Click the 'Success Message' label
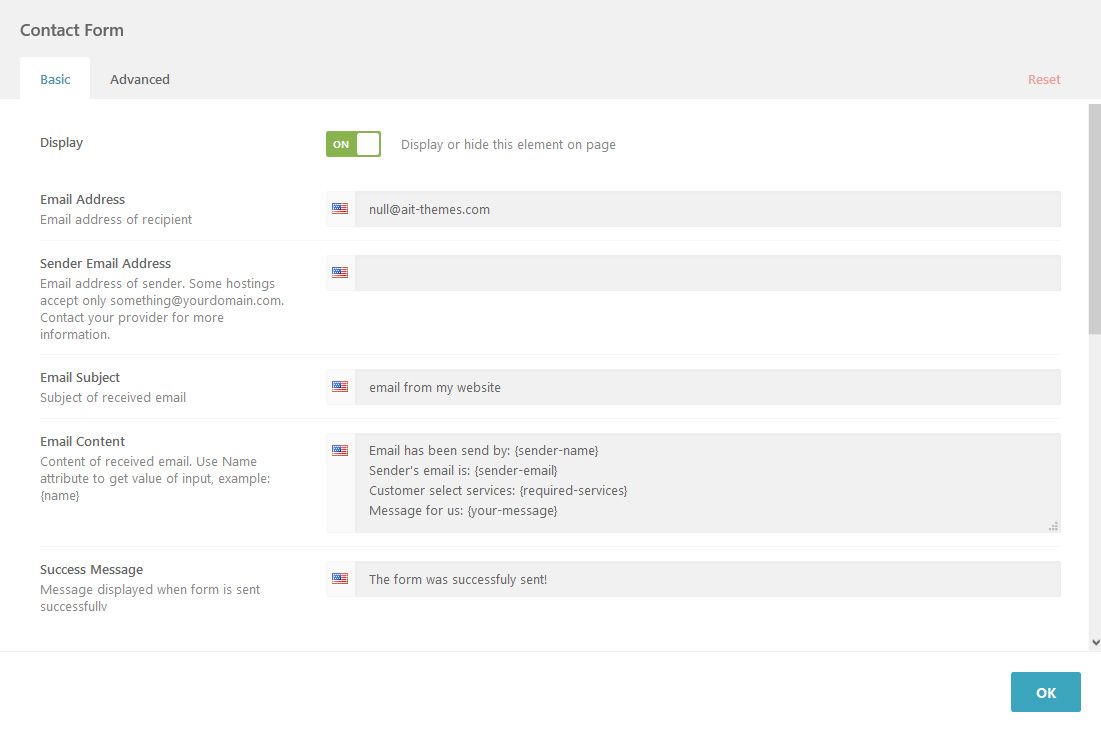This screenshot has width=1101, height=732. (91, 569)
